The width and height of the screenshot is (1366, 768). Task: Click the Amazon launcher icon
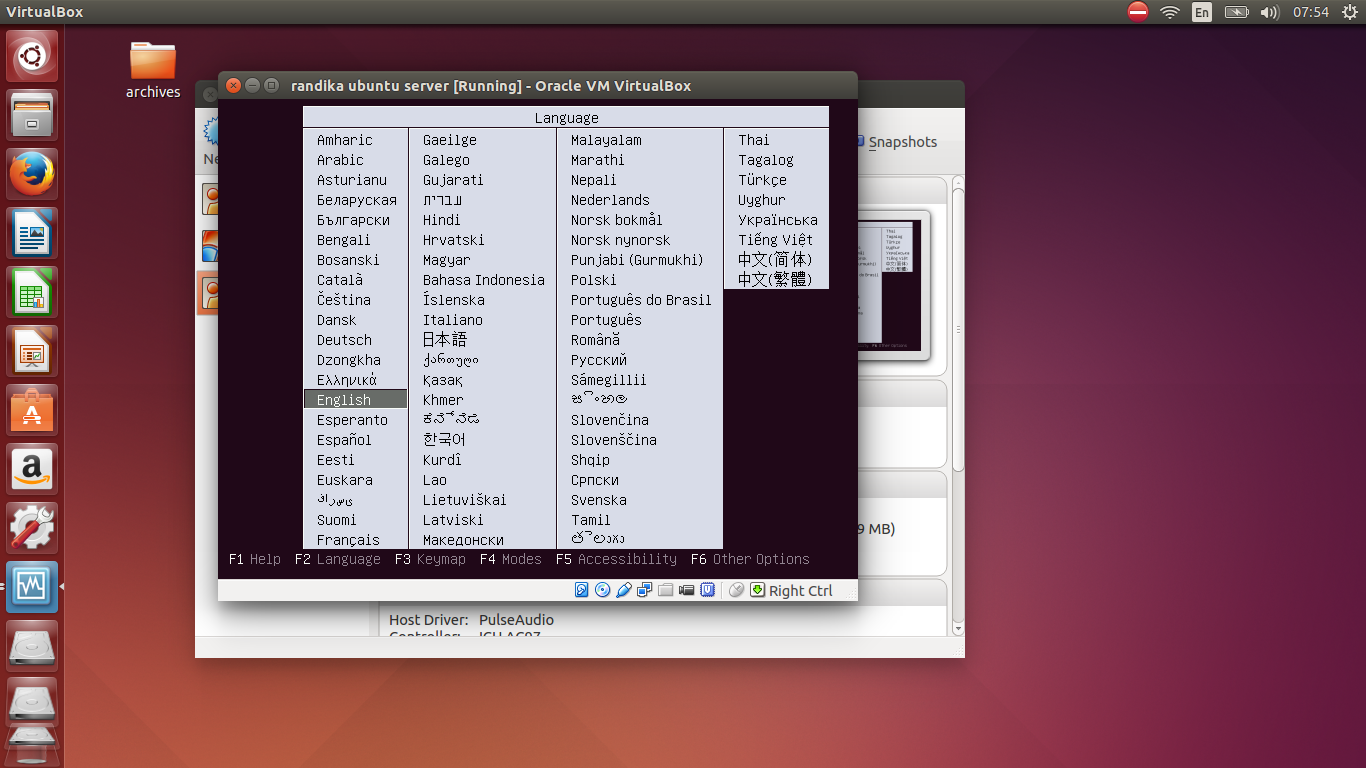click(x=32, y=469)
